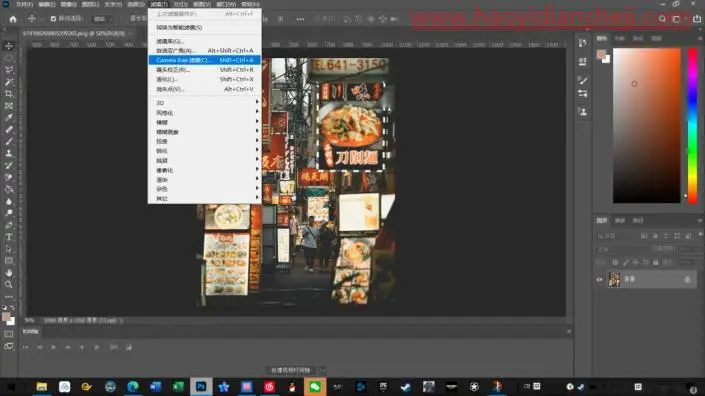Toggle the Auto-Select checkbox
705x396 pixels.
[54, 19]
